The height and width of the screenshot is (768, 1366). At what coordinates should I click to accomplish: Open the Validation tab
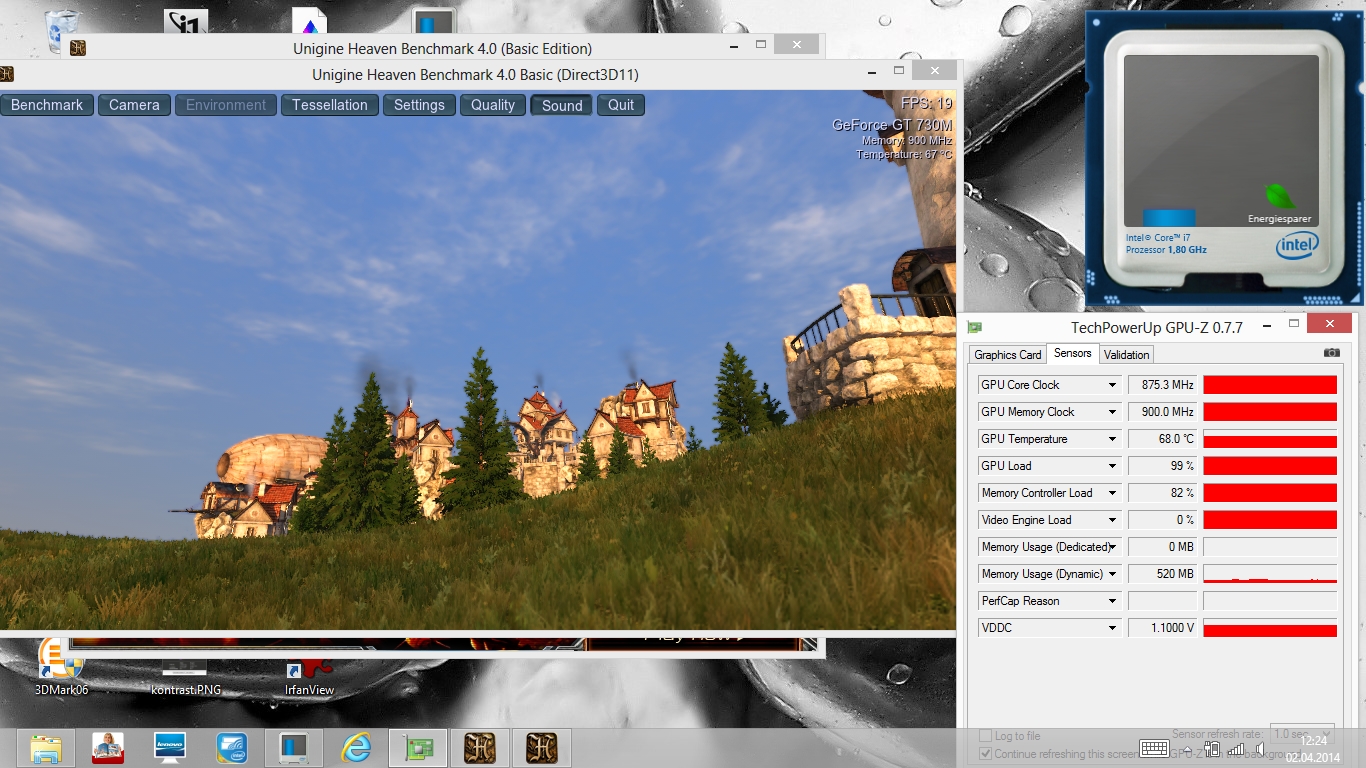(x=1127, y=355)
